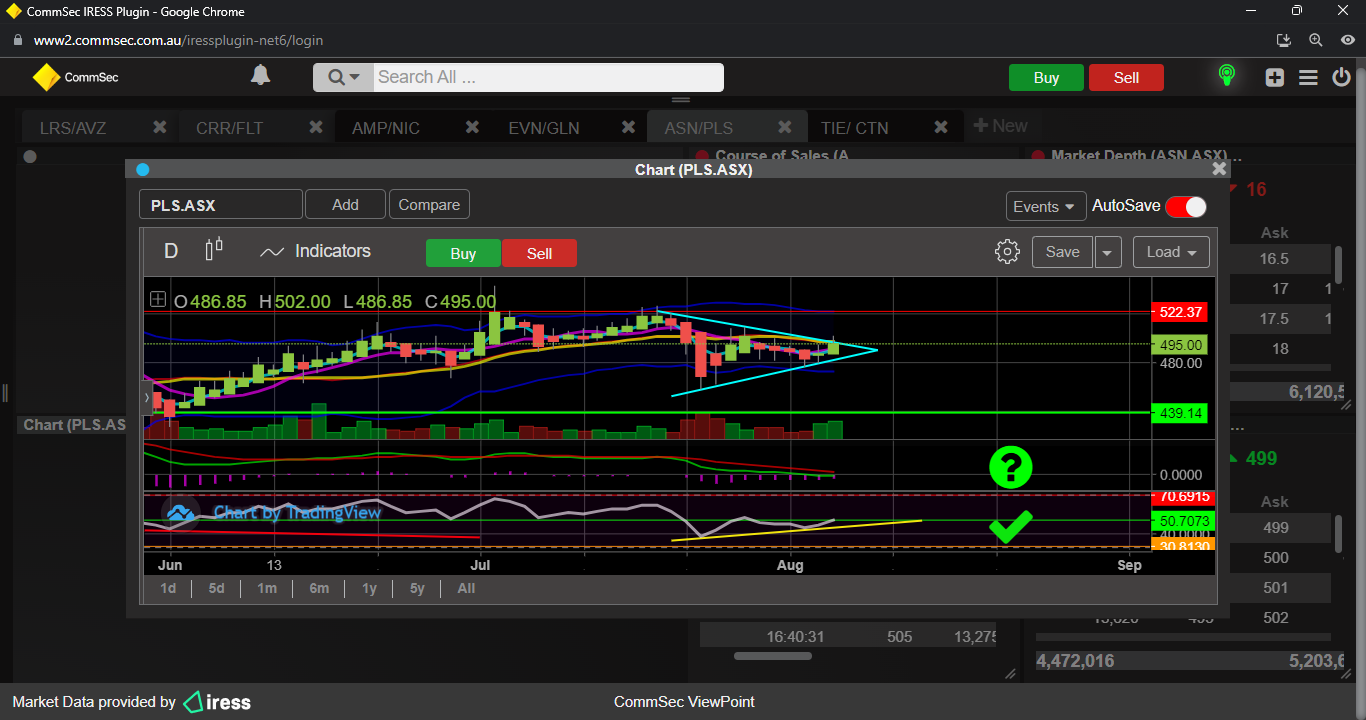This screenshot has width=1366, height=720.
Task: Open the hamburger menu icon
Action: click(x=1308, y=78)
